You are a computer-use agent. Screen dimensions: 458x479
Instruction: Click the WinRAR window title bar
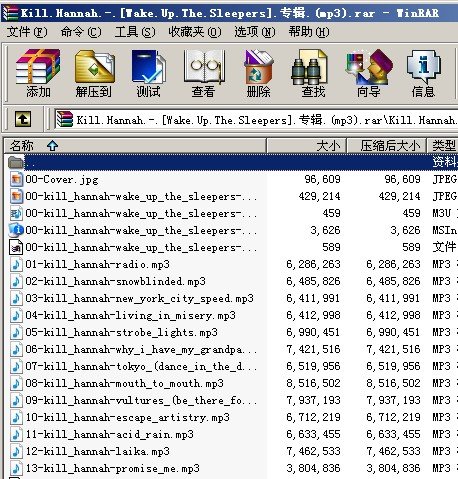coord(230,13)
